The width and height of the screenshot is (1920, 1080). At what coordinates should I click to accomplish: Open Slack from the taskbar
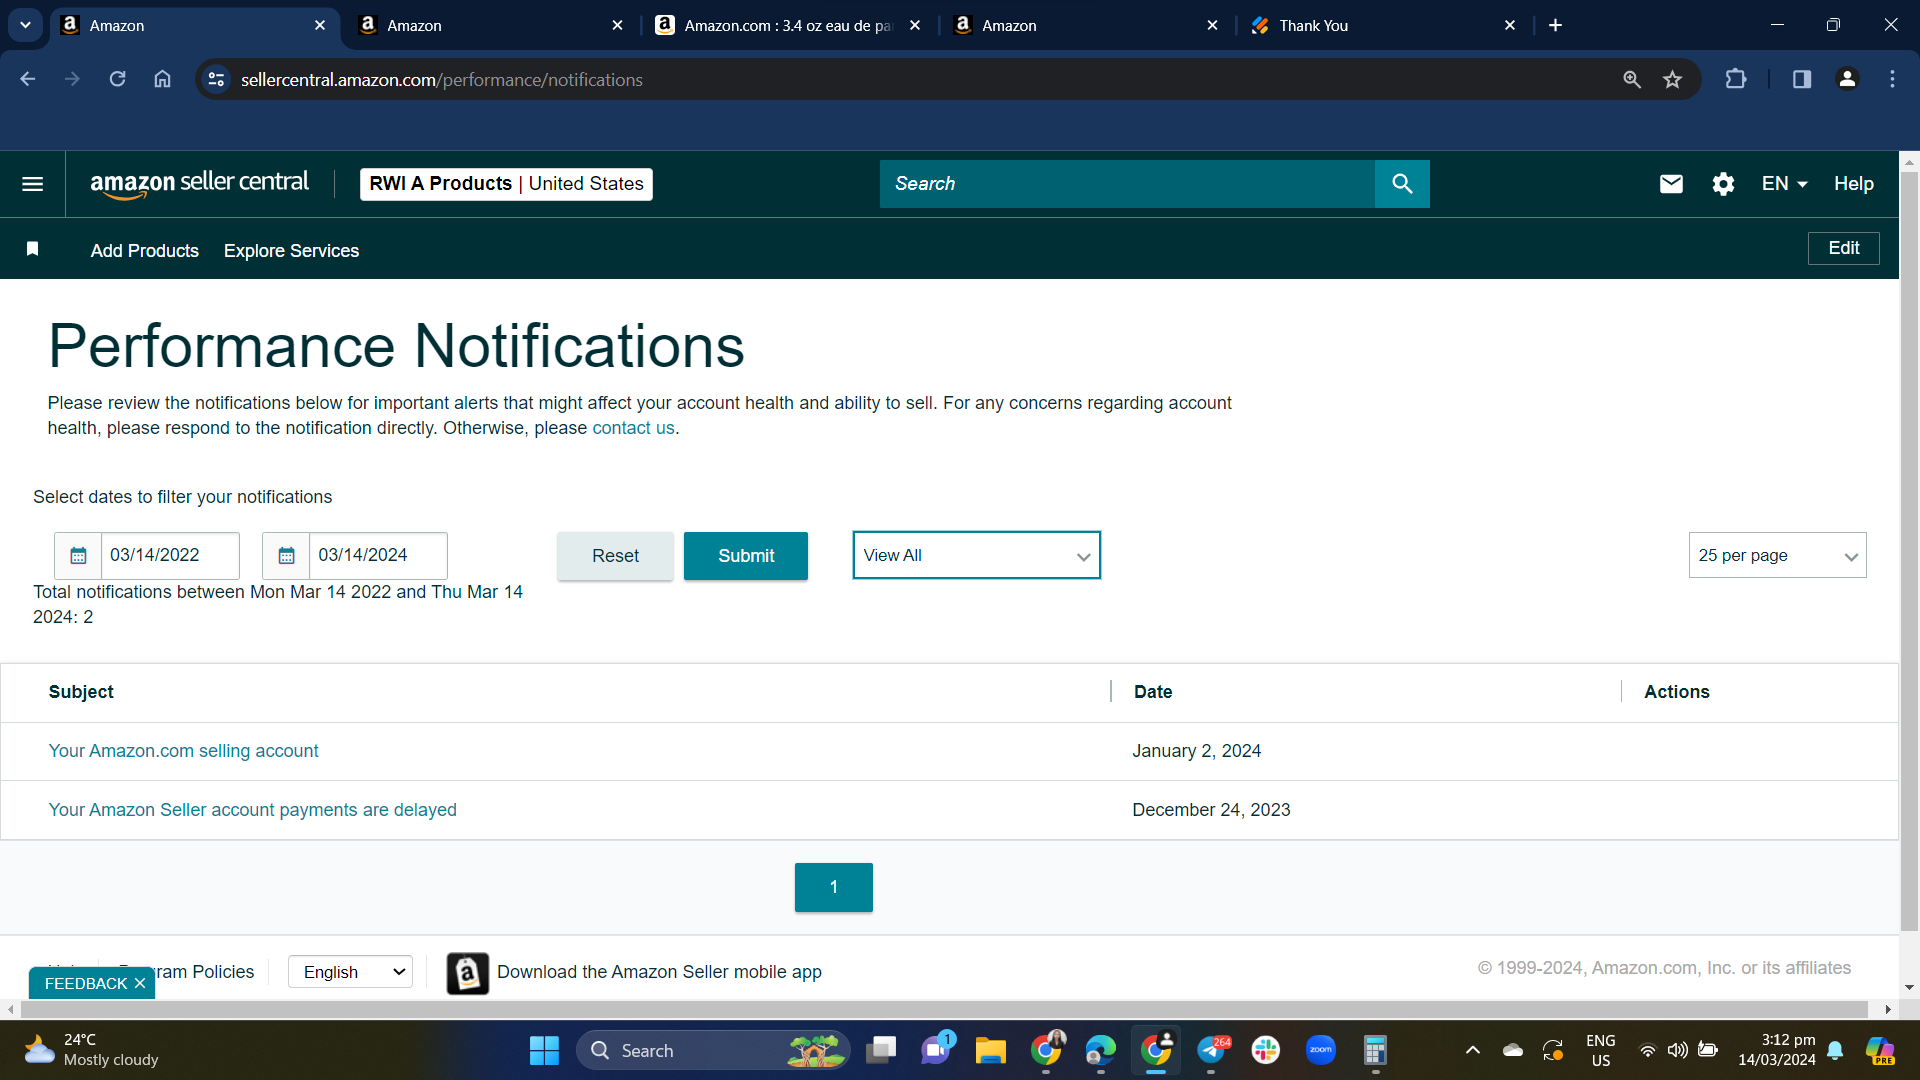pyautogui.click(x=1265, y=1051)
